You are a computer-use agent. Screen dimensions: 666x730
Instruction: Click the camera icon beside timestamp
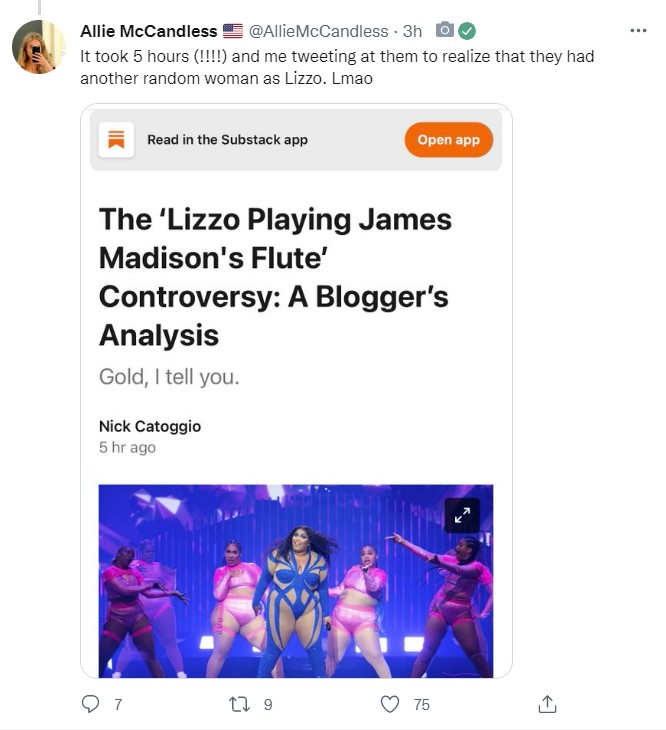tap(444, 30)
